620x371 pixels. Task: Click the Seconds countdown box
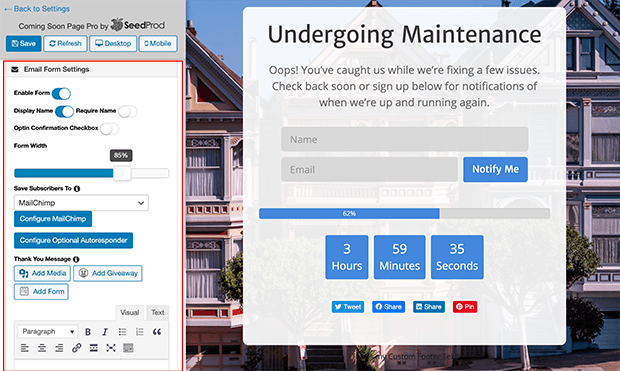pyautogui.click(x=457, y=257)
